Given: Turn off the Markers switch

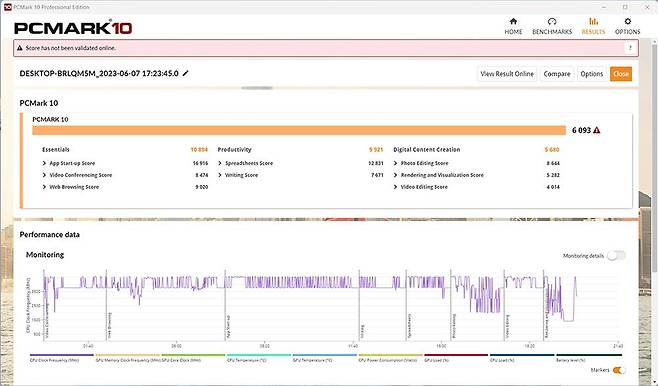Looking at the screenshot, I should click(619, 370).
